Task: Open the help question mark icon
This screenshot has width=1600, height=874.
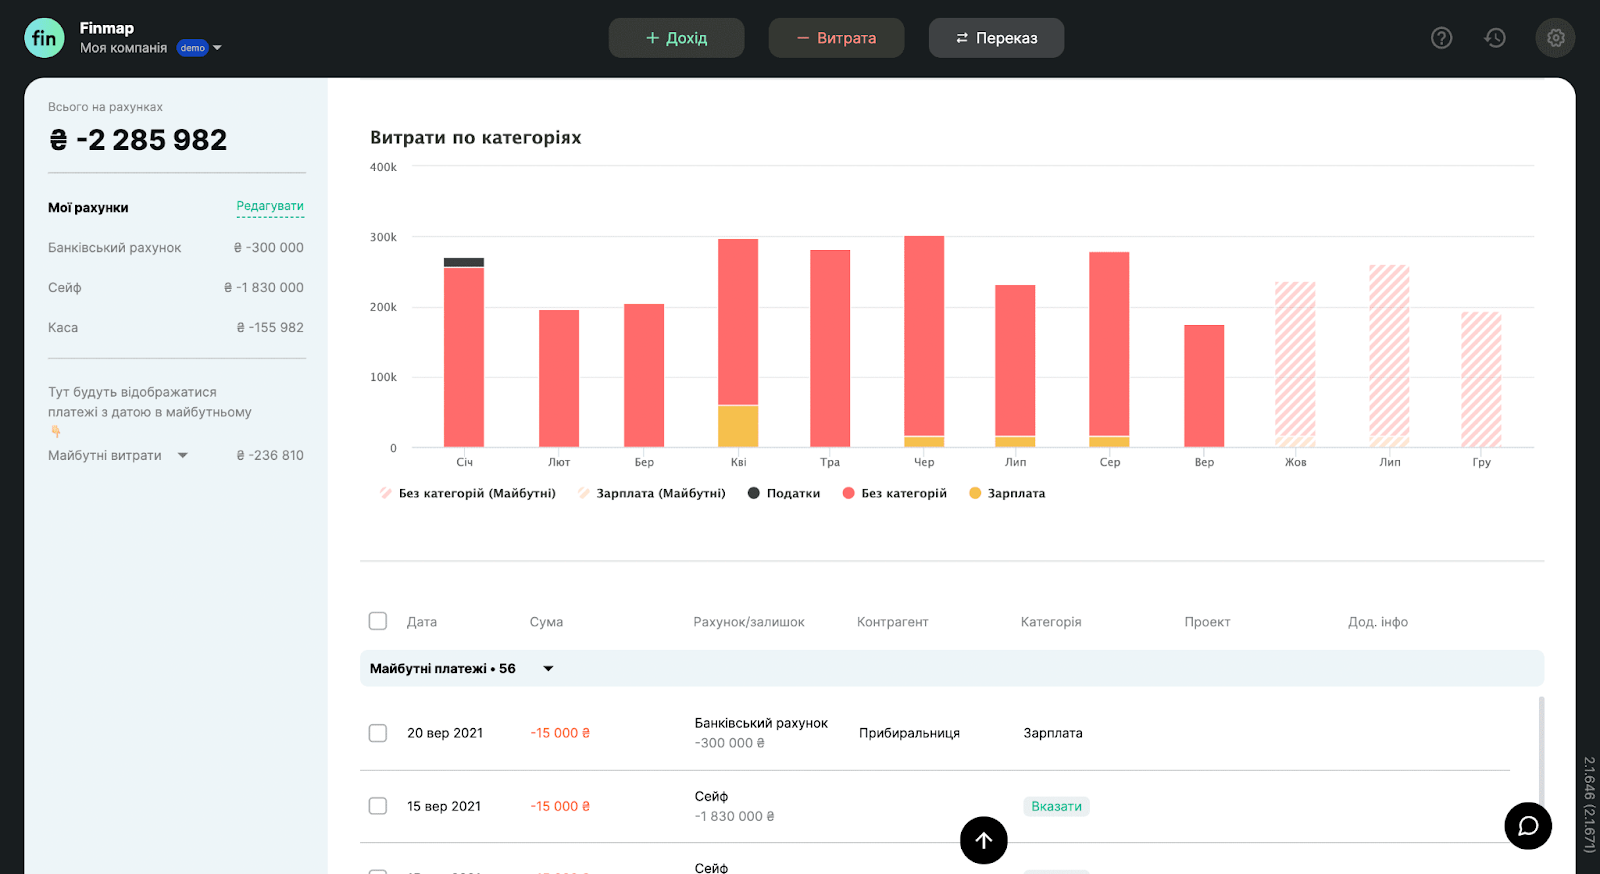Action: click(1441, 38)
